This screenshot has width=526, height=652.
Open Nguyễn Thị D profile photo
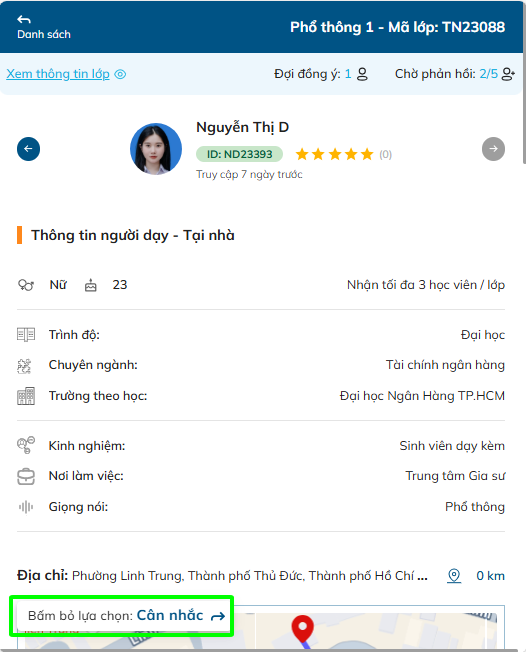tap(156, 149)
